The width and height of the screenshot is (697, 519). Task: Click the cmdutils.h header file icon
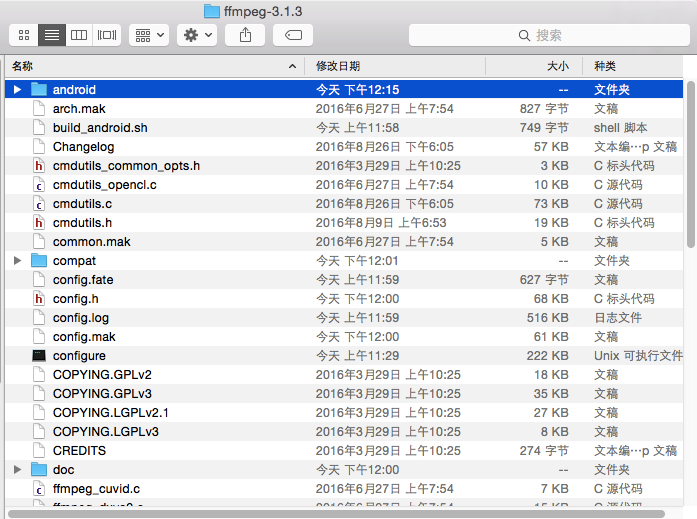39,223
